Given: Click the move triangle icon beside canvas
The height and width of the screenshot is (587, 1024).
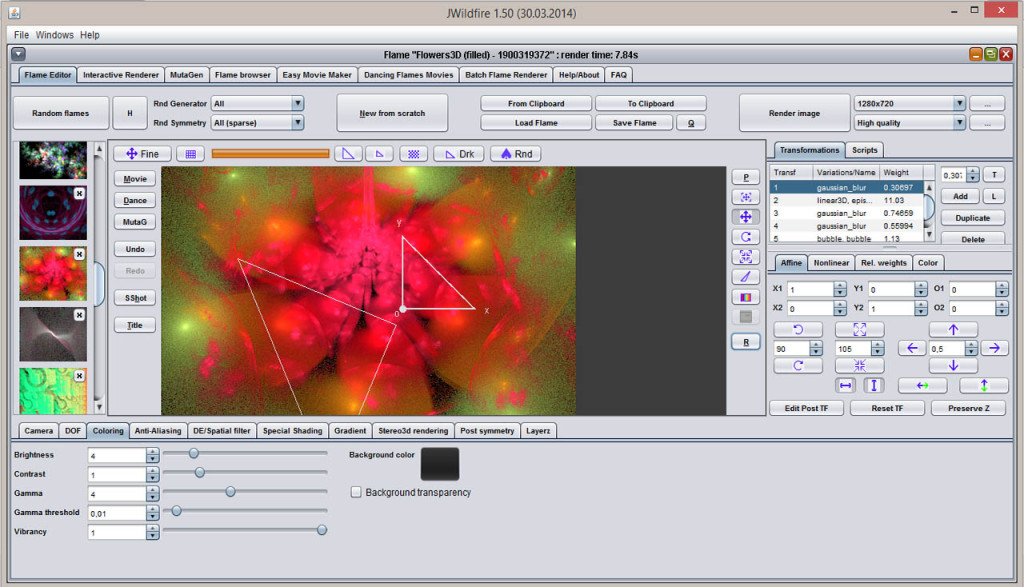Looking at the screenshot, I should 746,217.
